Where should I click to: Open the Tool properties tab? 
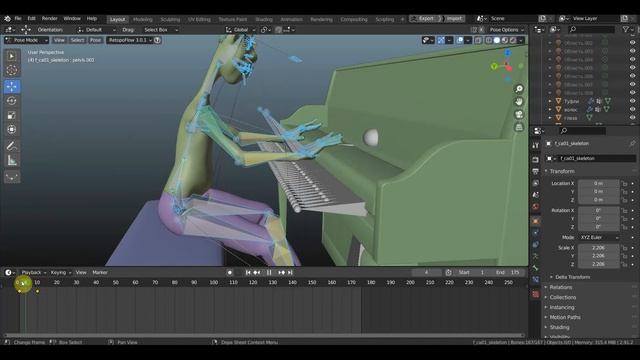[536, 146]
